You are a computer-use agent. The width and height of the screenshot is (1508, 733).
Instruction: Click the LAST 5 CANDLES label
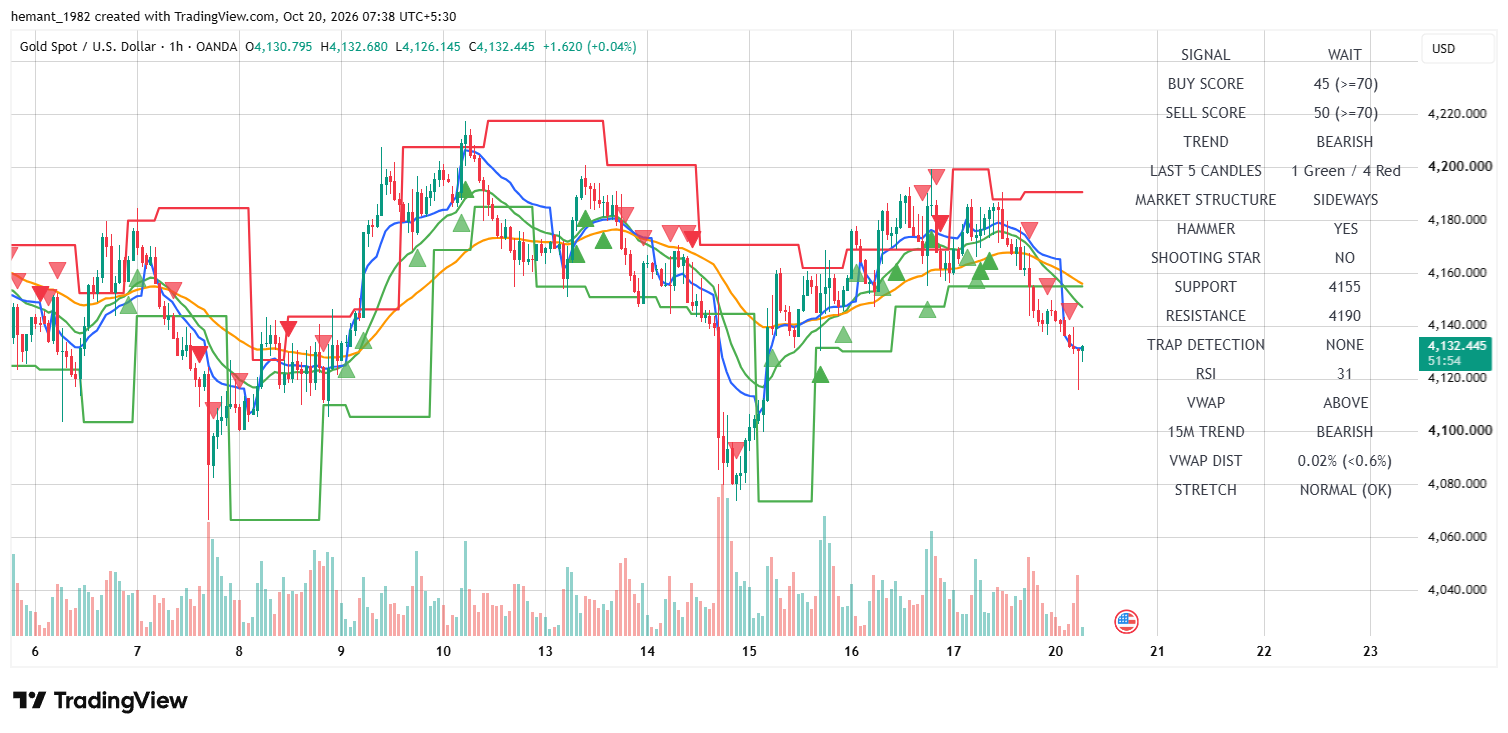1205,171
